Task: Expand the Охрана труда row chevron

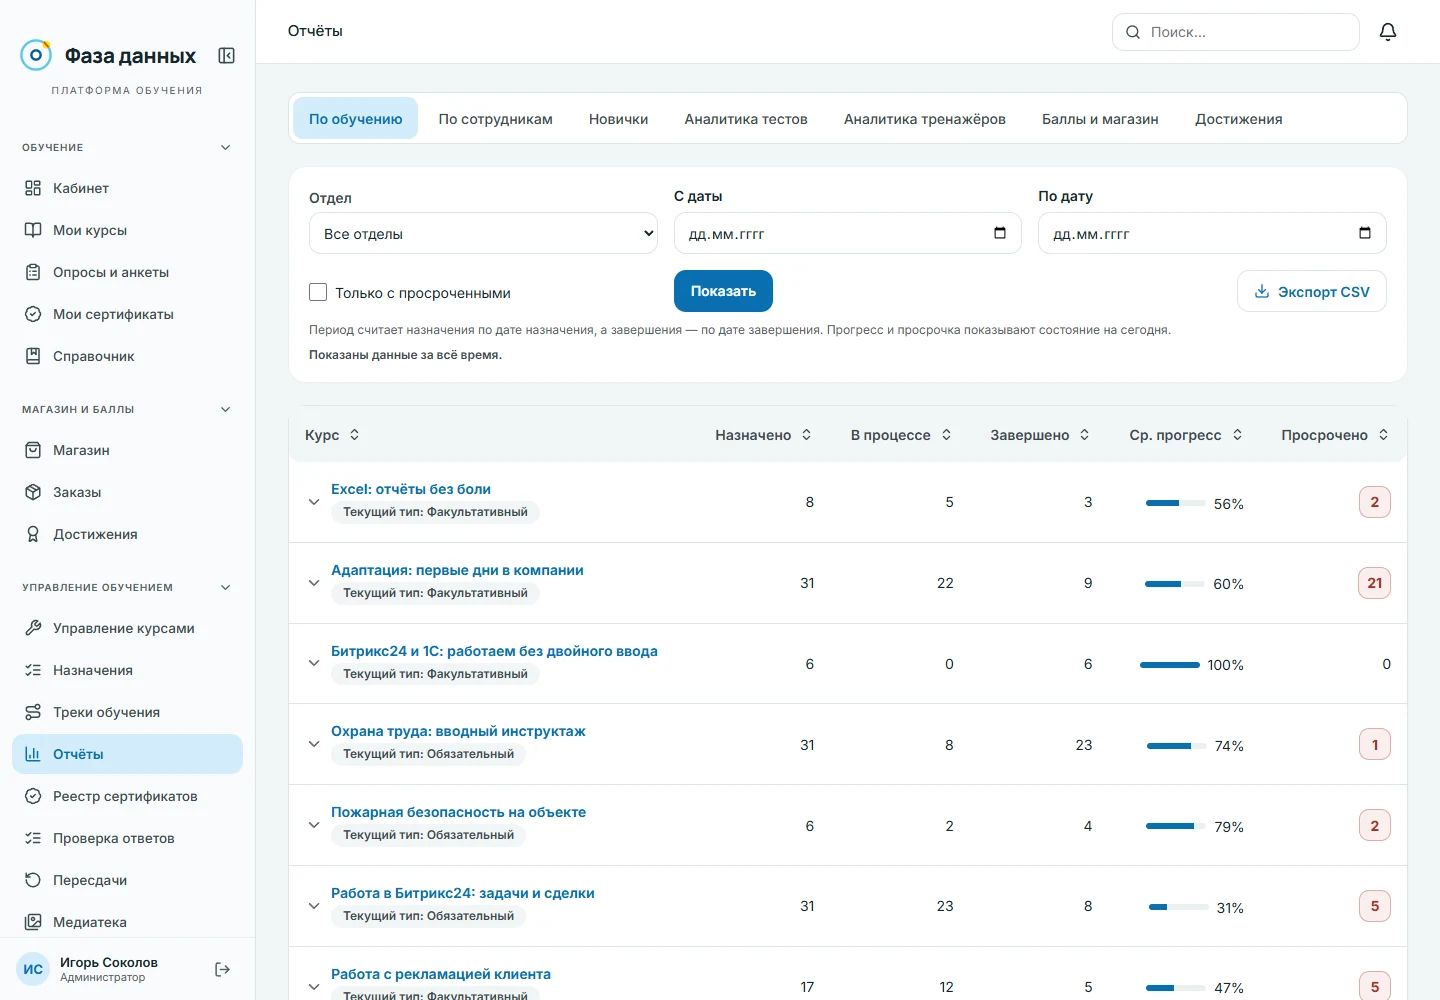Action: tap(314, 744)
